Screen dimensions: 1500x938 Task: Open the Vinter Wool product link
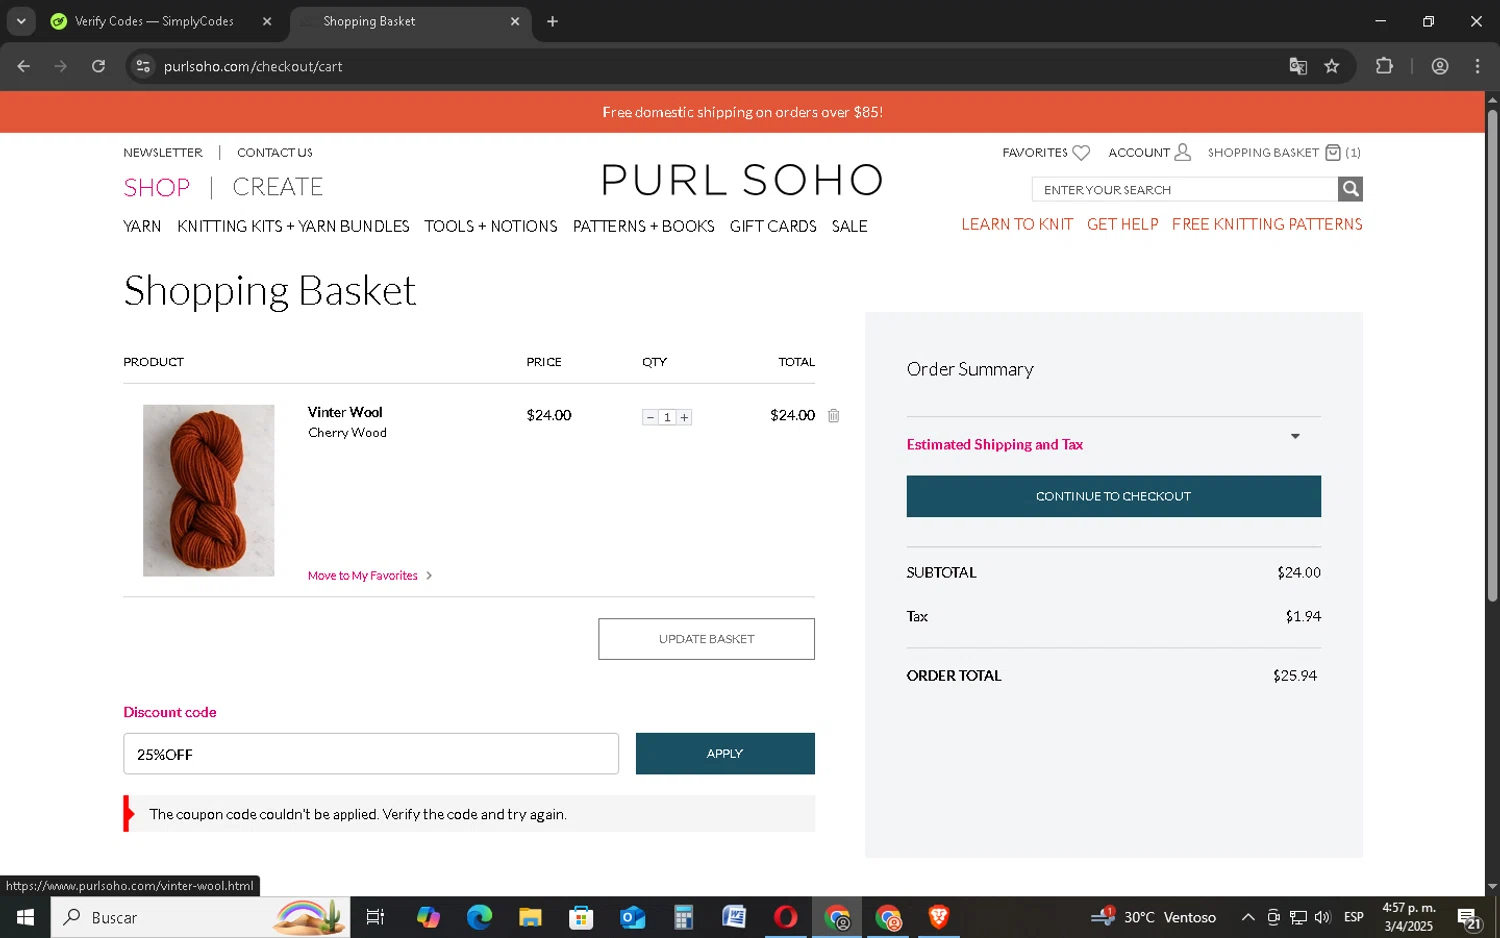tap(345, 412)
